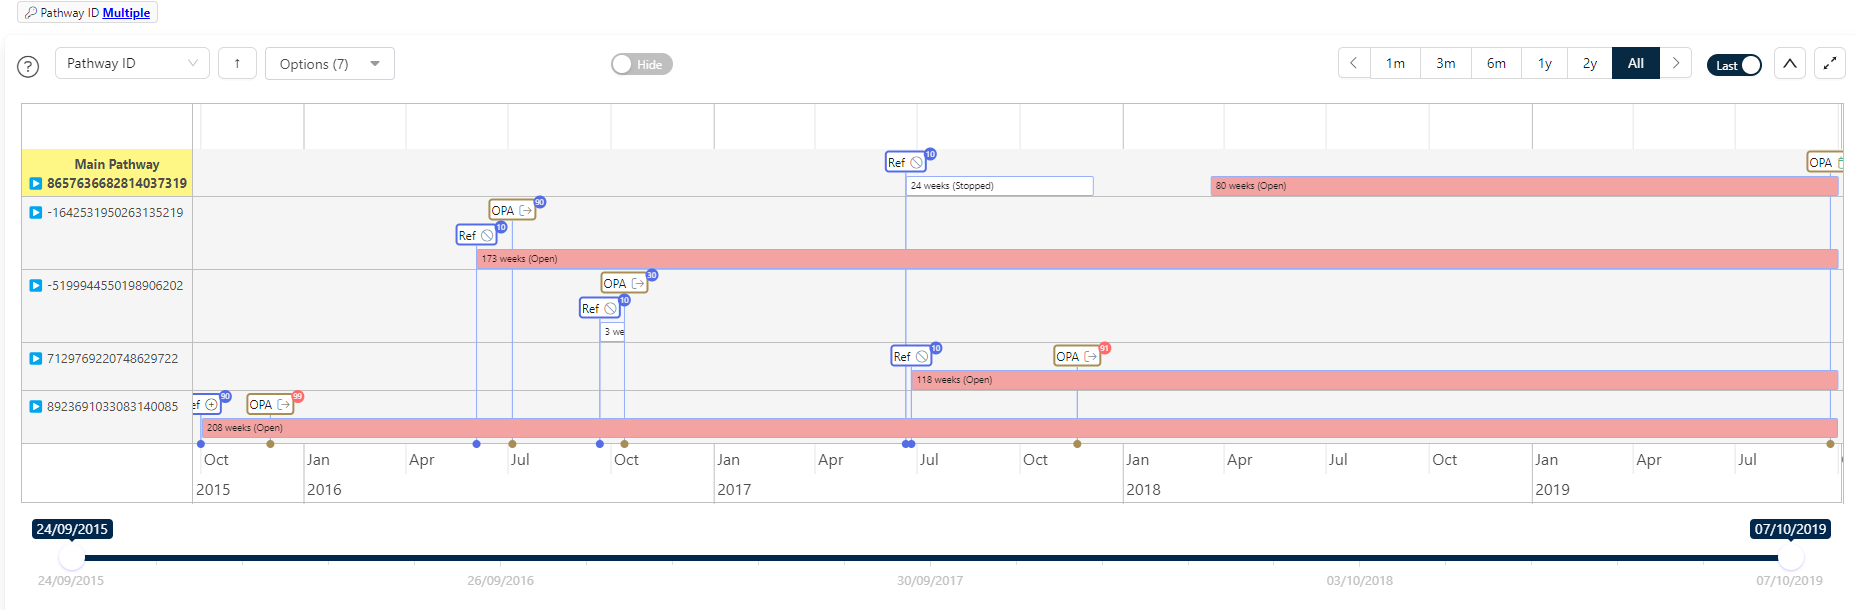Select the 6m time range tab
1856x610 pixels.
[1496, 63]
